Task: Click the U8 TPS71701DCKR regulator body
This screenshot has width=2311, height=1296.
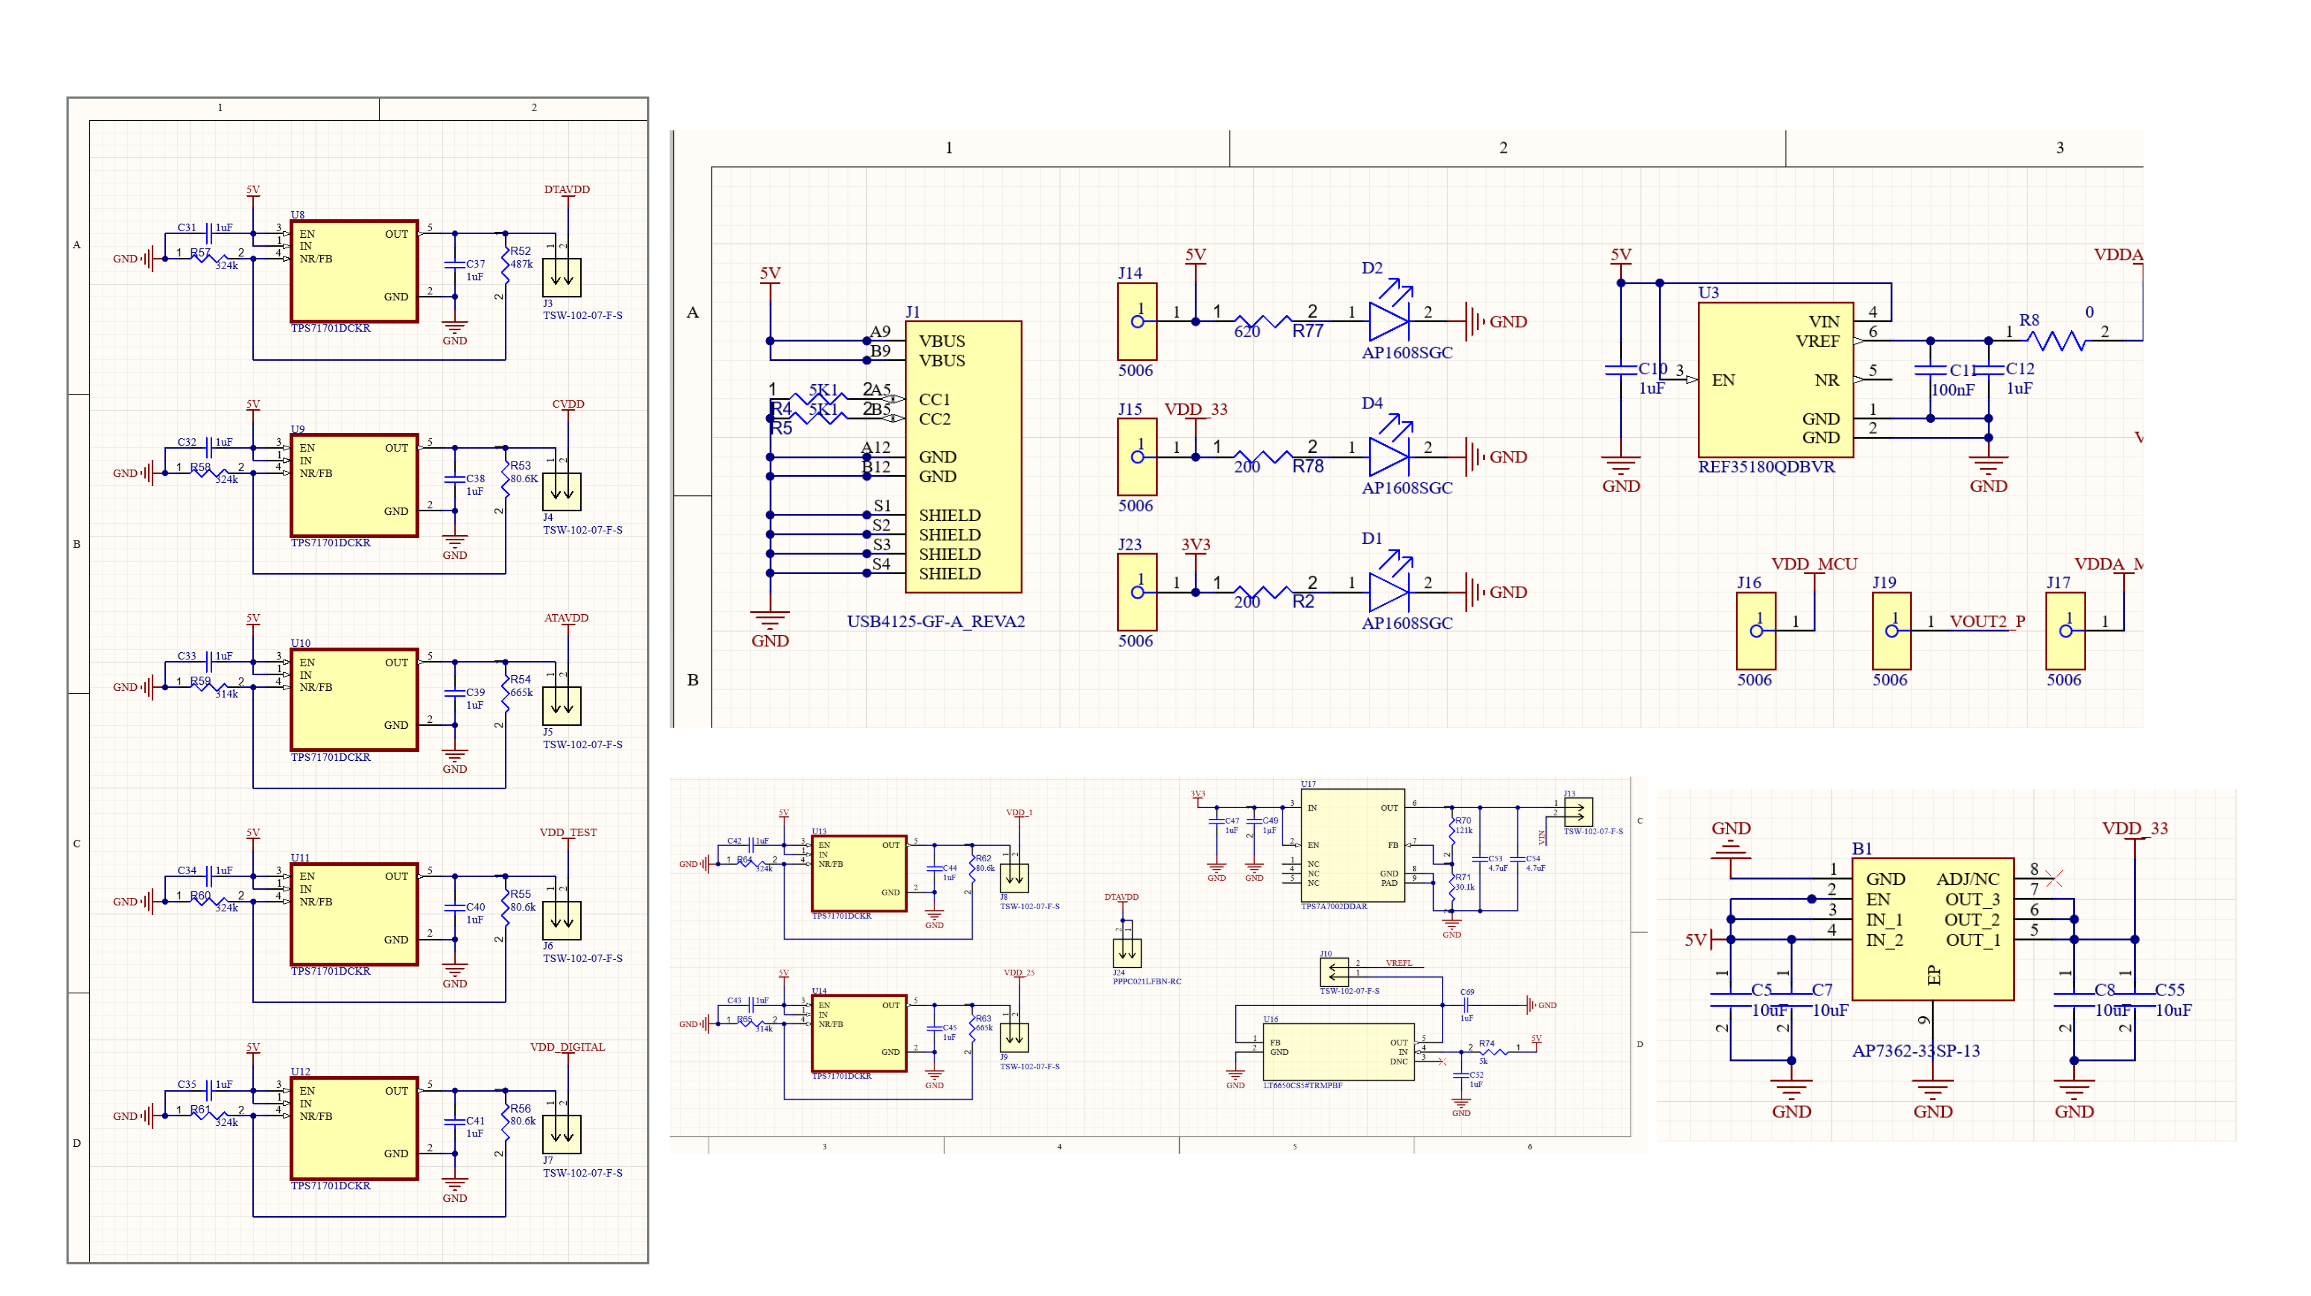Action: point(354,272)
